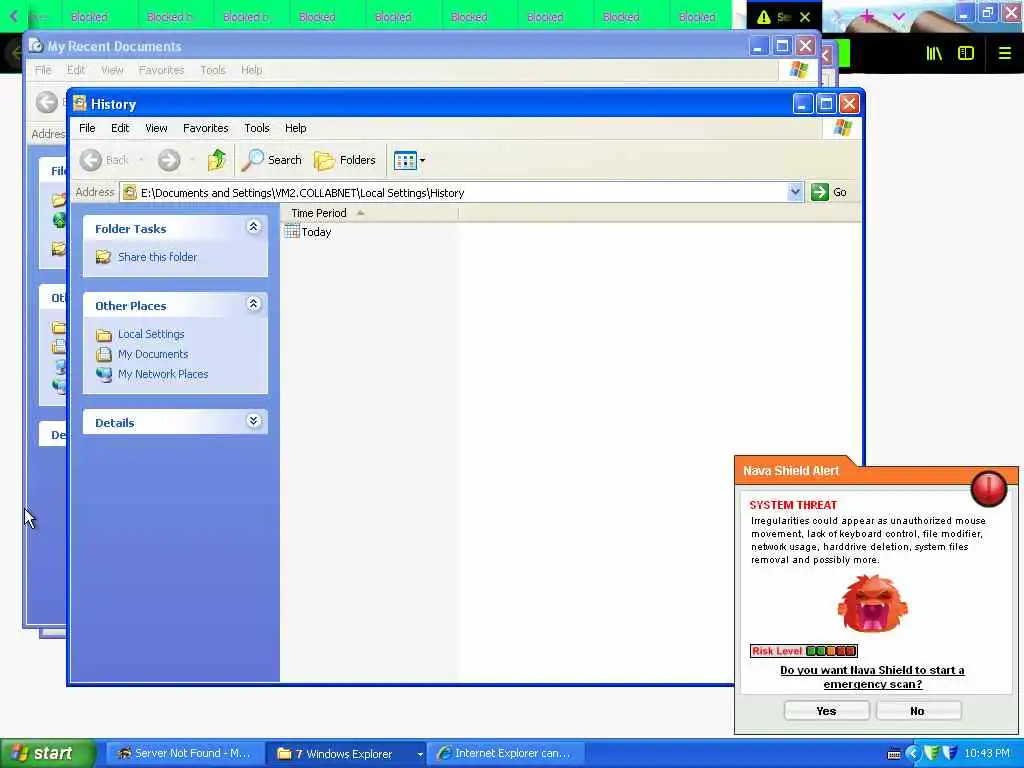Open the Tools menu in History window
The height and width of the screenshot is (768, 1024).
(257, 128)
